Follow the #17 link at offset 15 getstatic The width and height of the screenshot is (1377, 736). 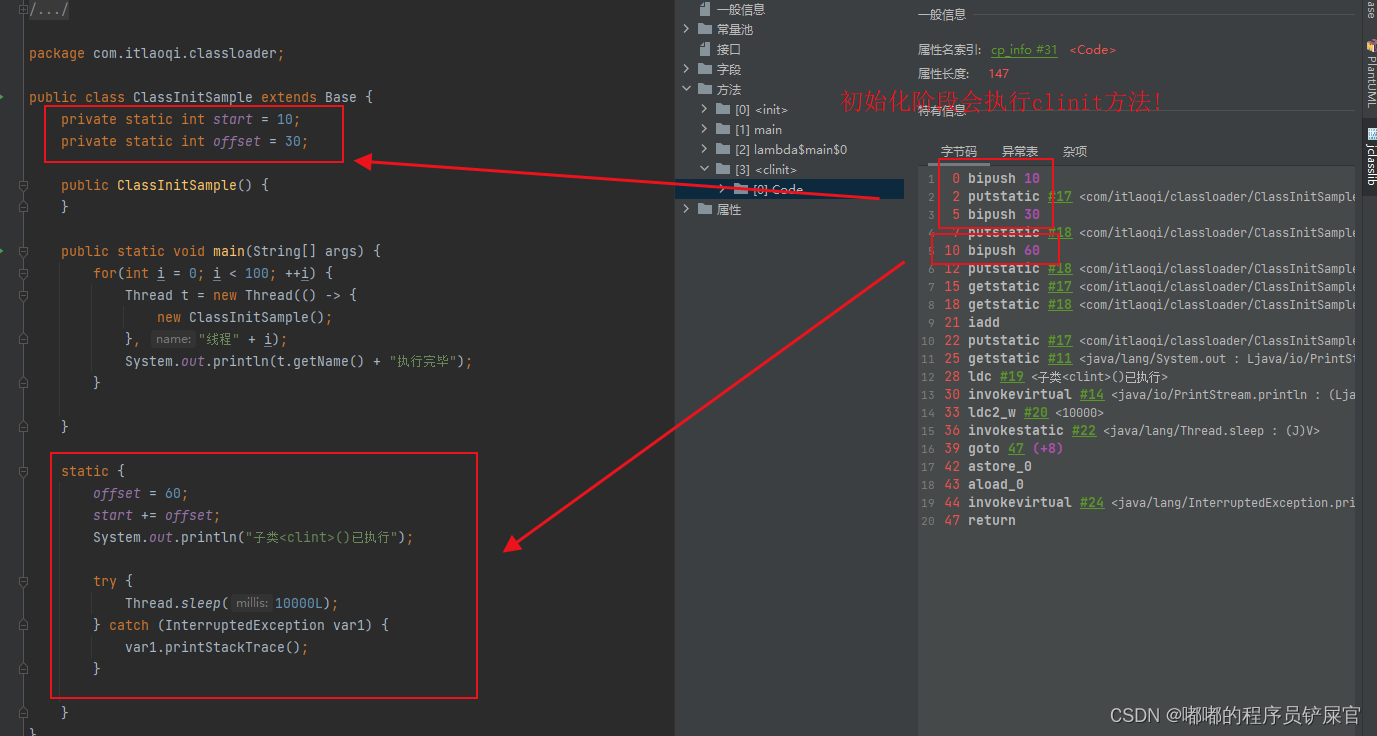1060,287
